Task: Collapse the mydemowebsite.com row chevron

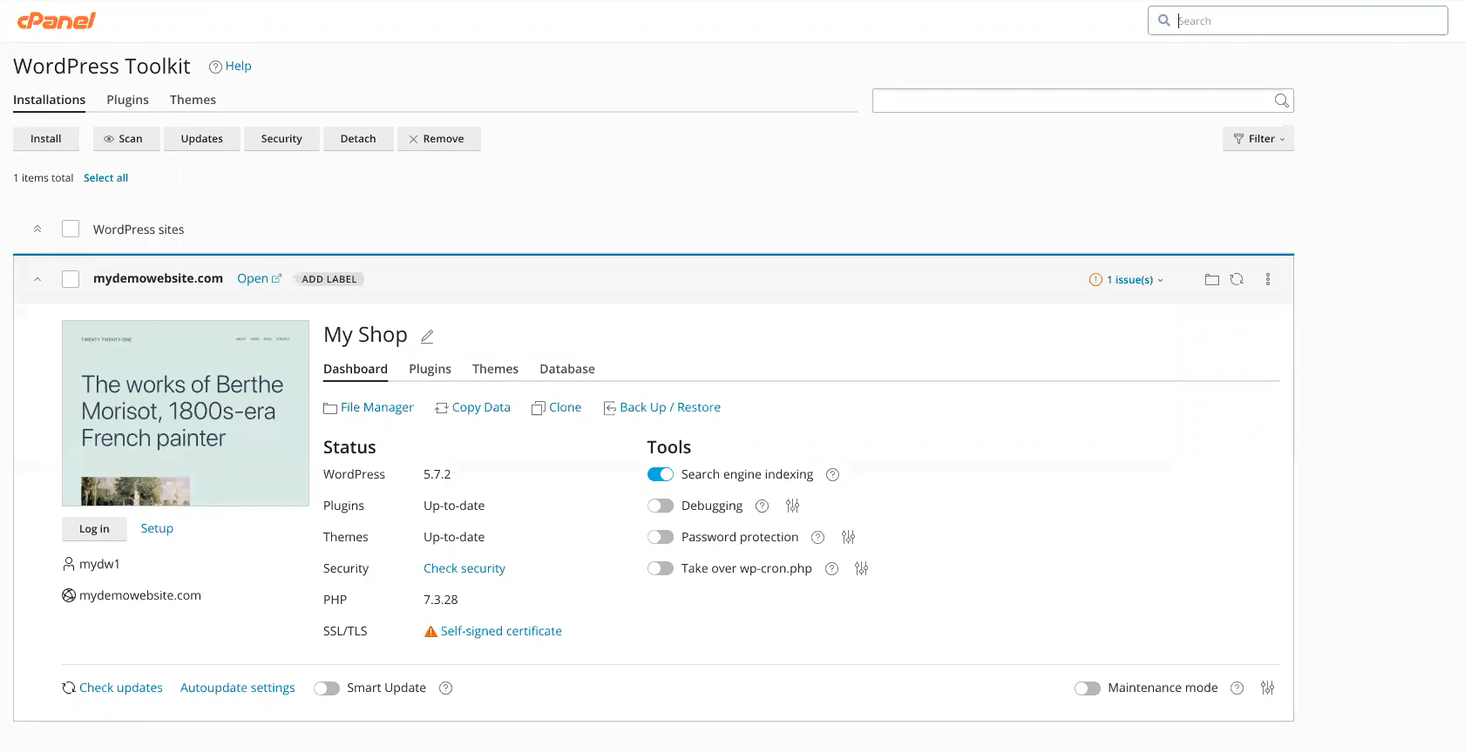Action: (37, 280)
